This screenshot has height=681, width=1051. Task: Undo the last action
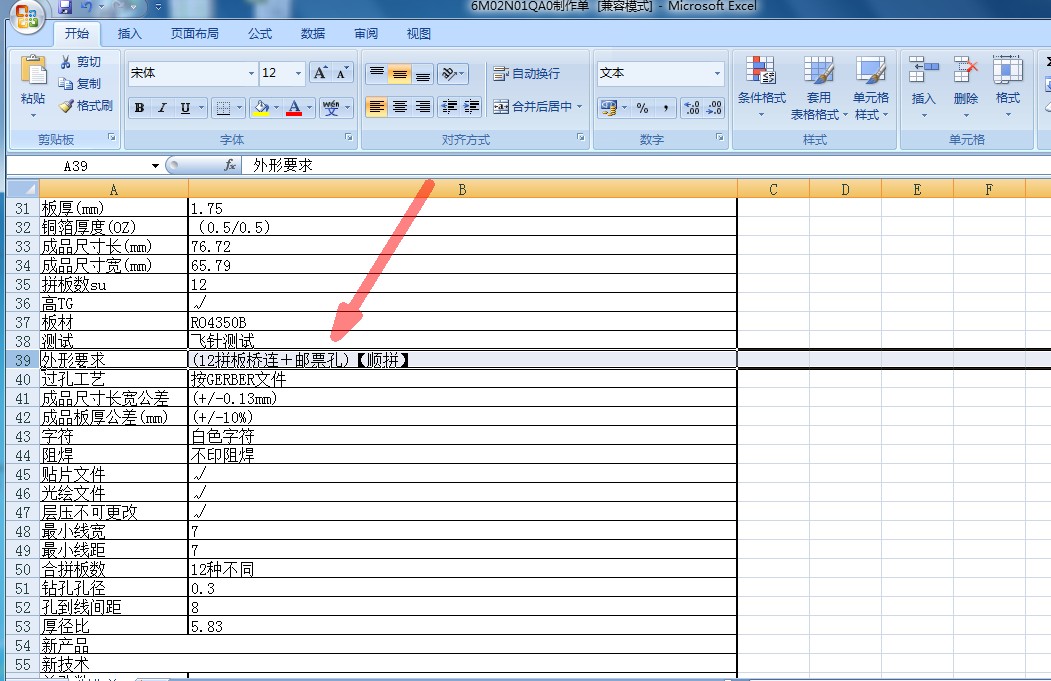click(x=86, y=7)
